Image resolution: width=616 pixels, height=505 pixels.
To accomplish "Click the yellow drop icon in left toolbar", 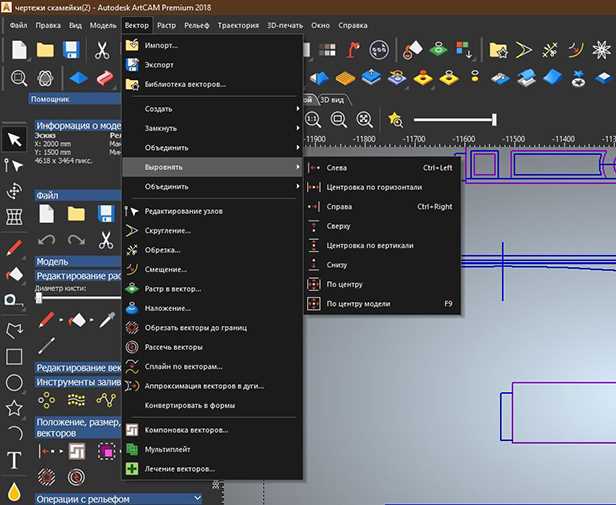I will (14, 491).
